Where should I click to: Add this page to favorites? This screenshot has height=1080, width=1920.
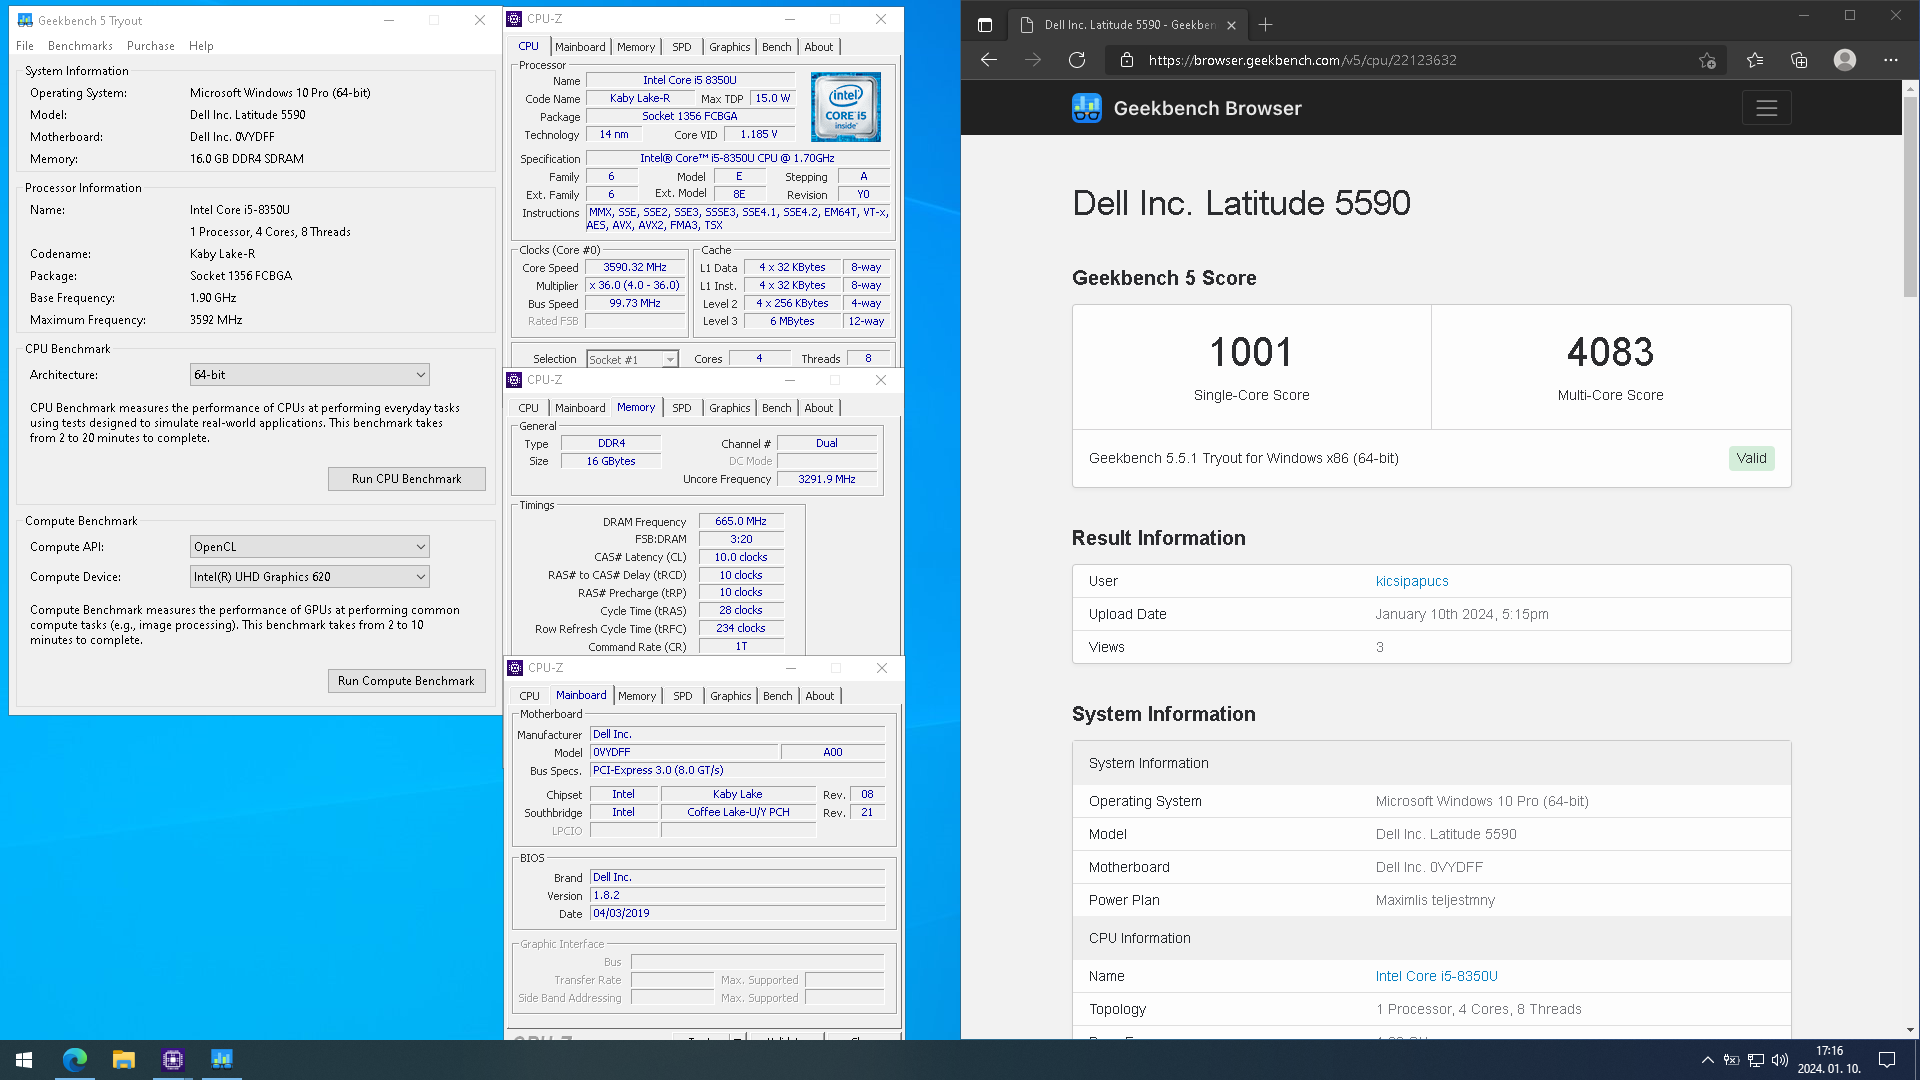(x=1707, y=60)
